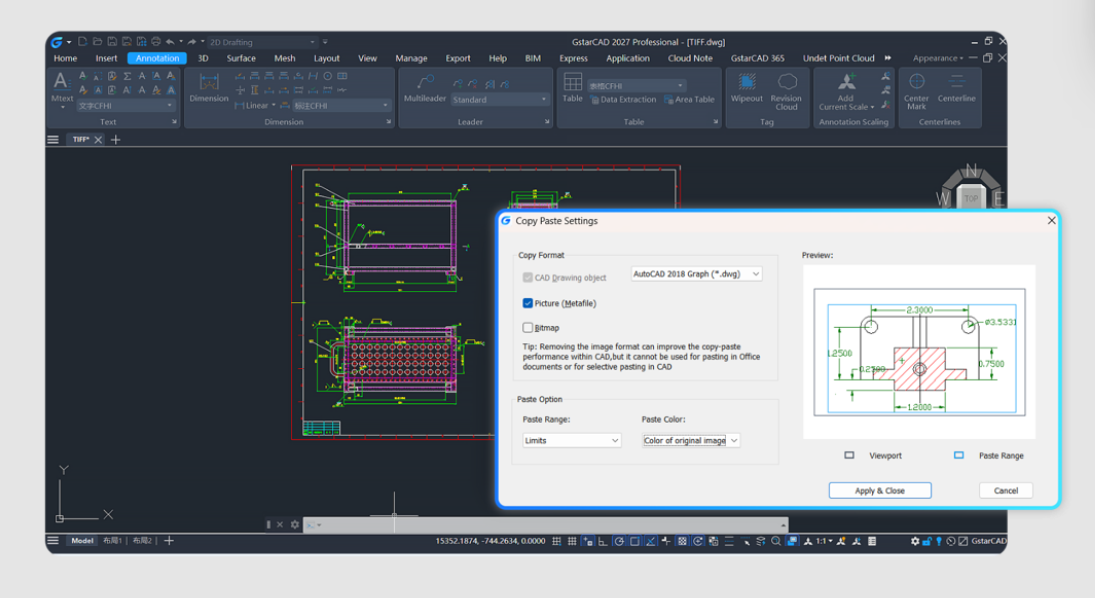The height and width of the screenshot is (598, 1095).
Task: Open the AutoCAD 2018 Graph format dropdown
Action: point(696,274)
